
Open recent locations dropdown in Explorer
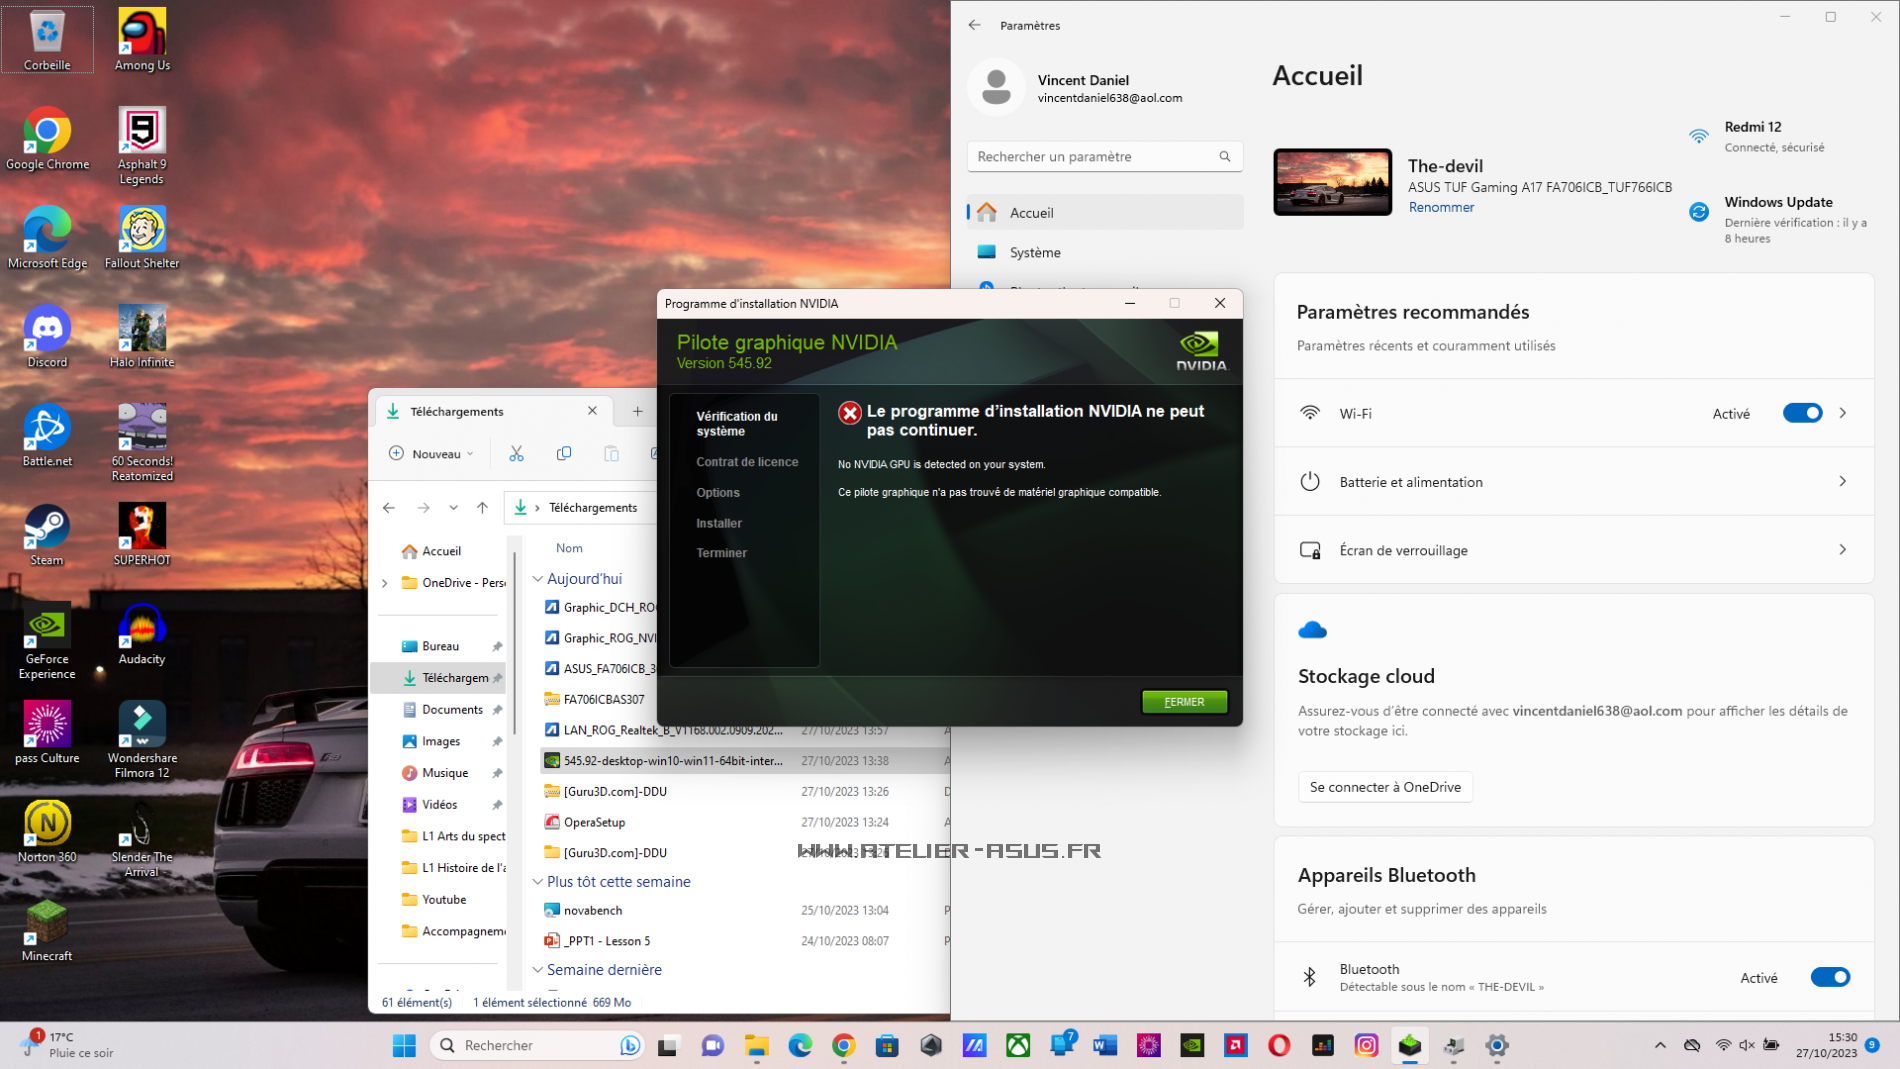pyautogui.click(x=453, y=508)
